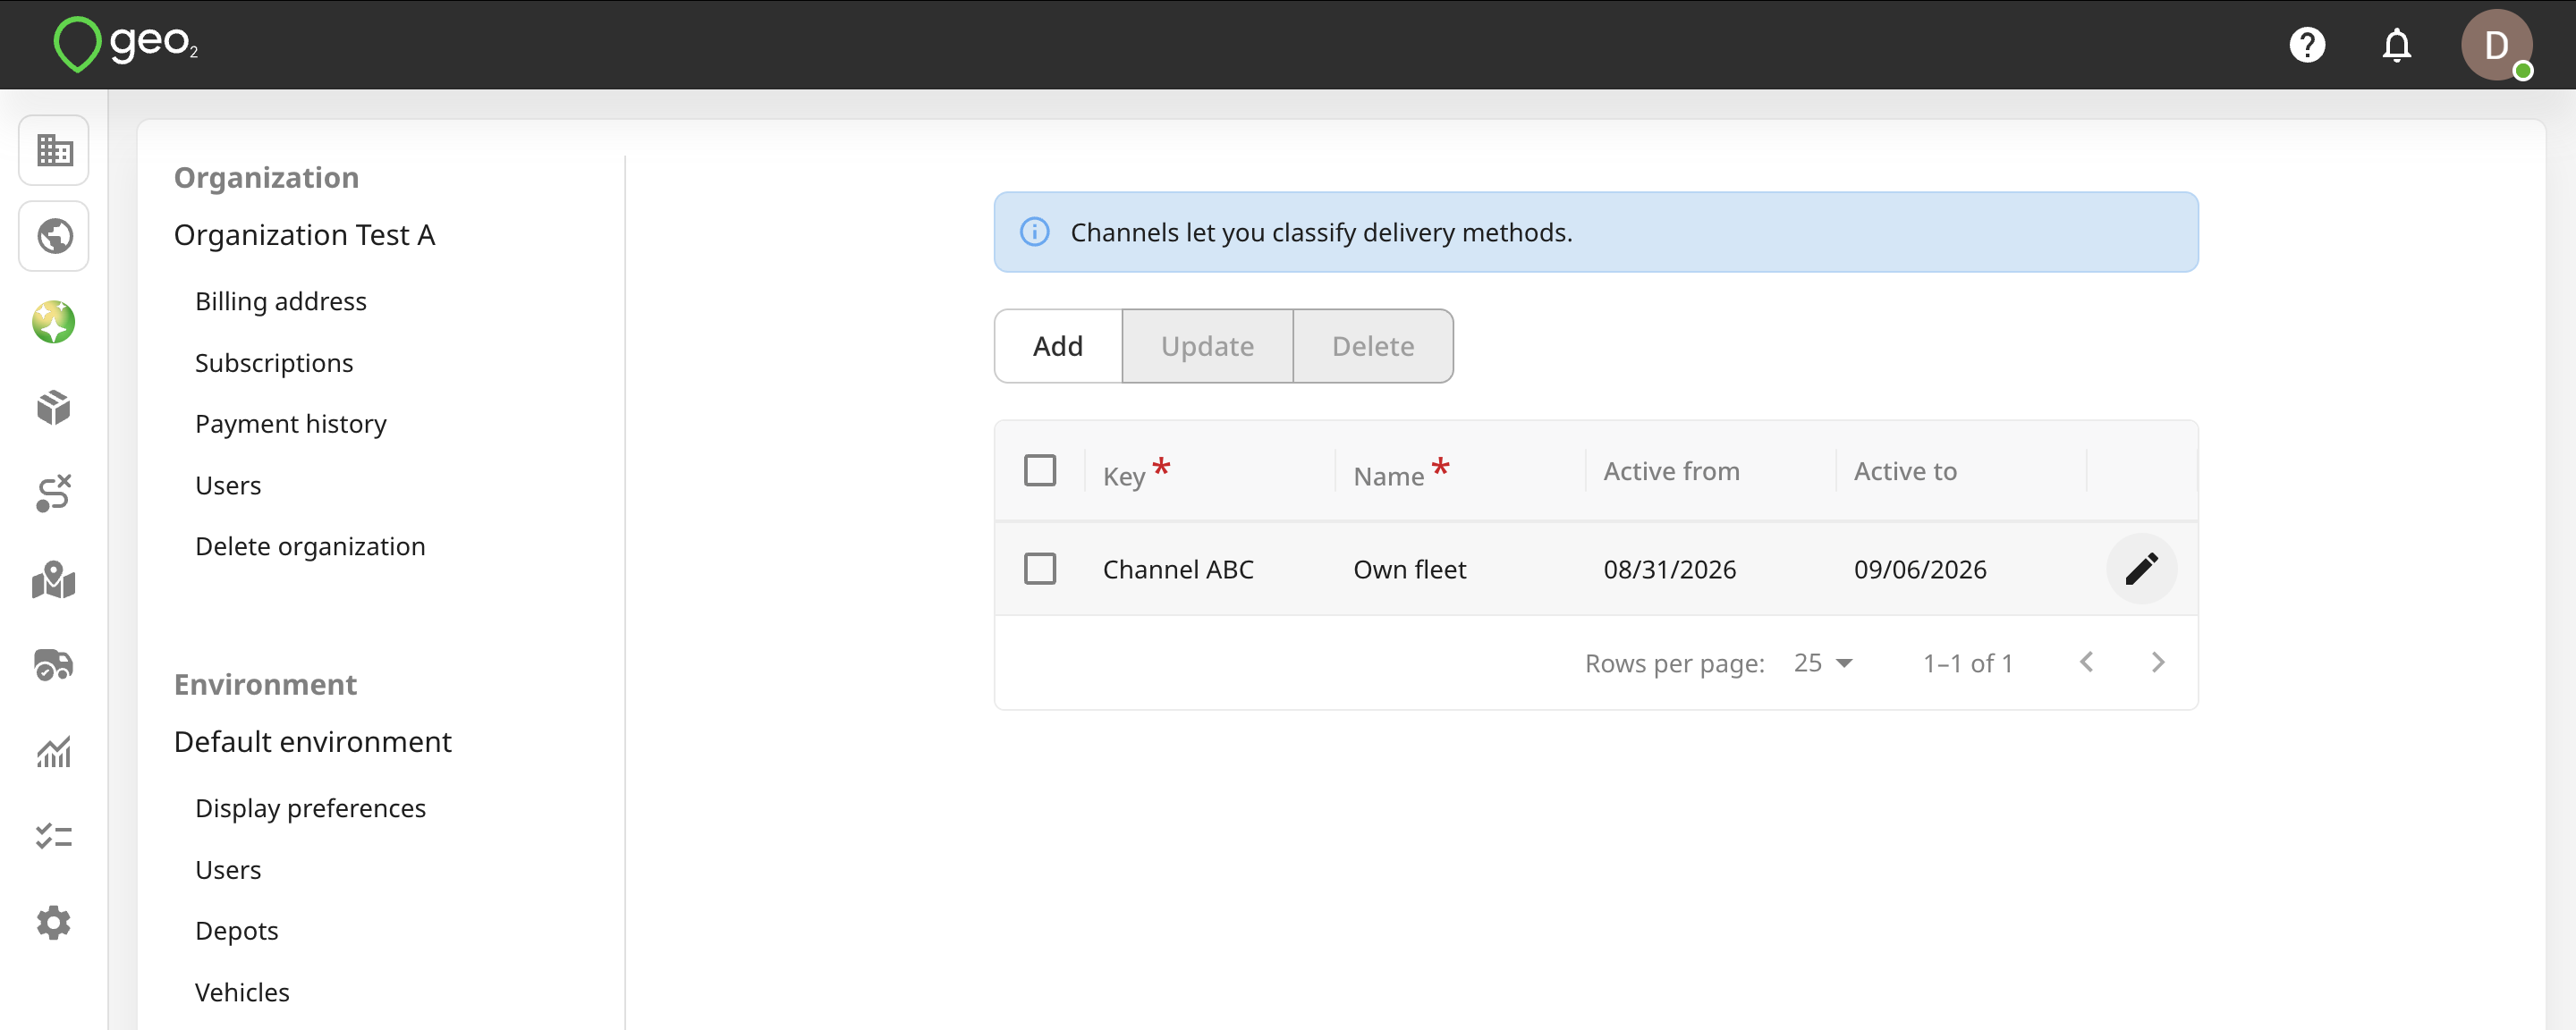This screenshot has width=2576, height=1030.
Task: Open Depots in the menu
Action: tap(237, 931)
